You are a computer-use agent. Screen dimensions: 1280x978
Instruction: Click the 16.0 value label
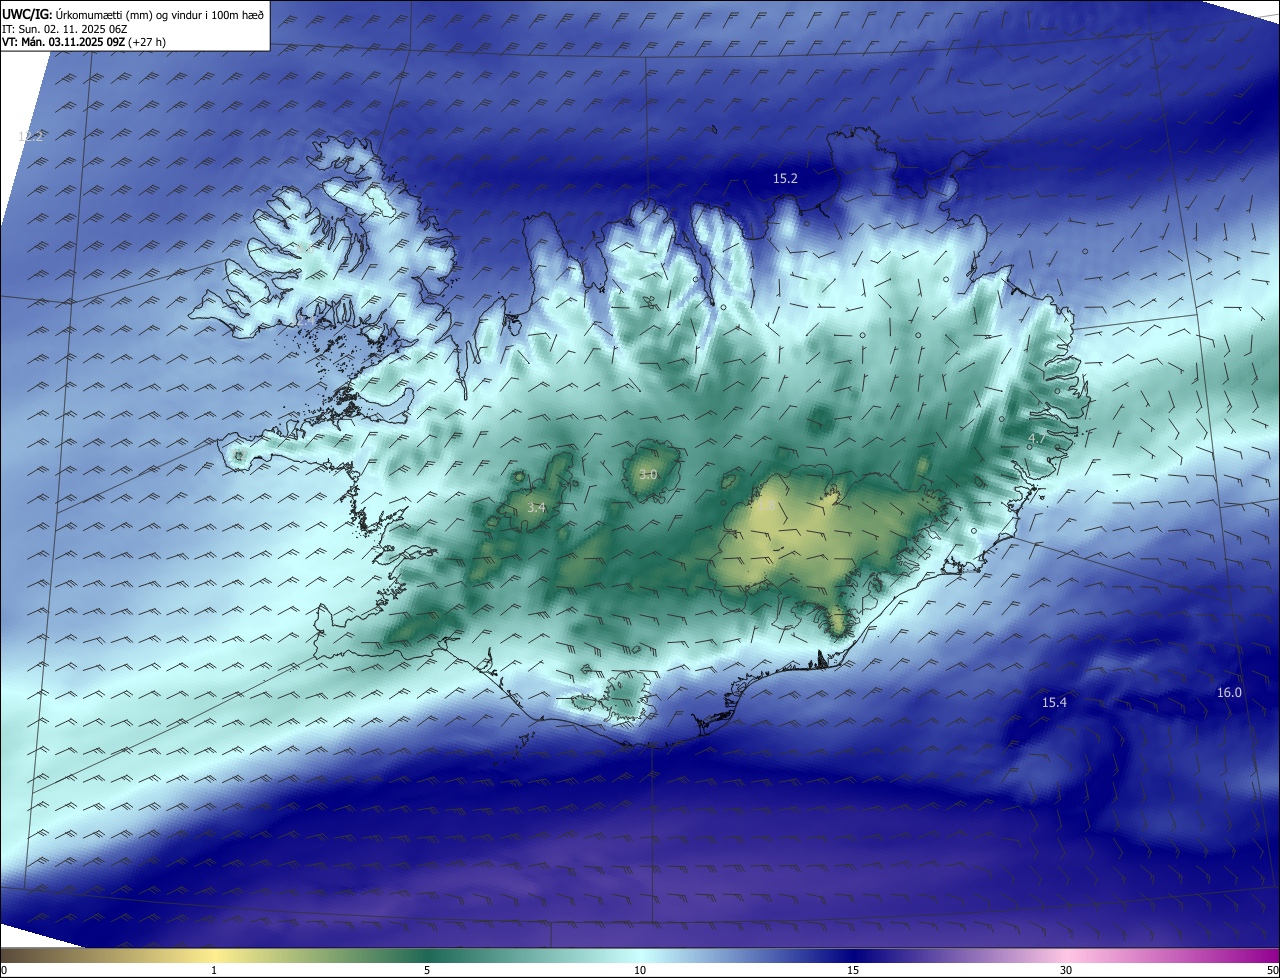(x=1229, y=693)
